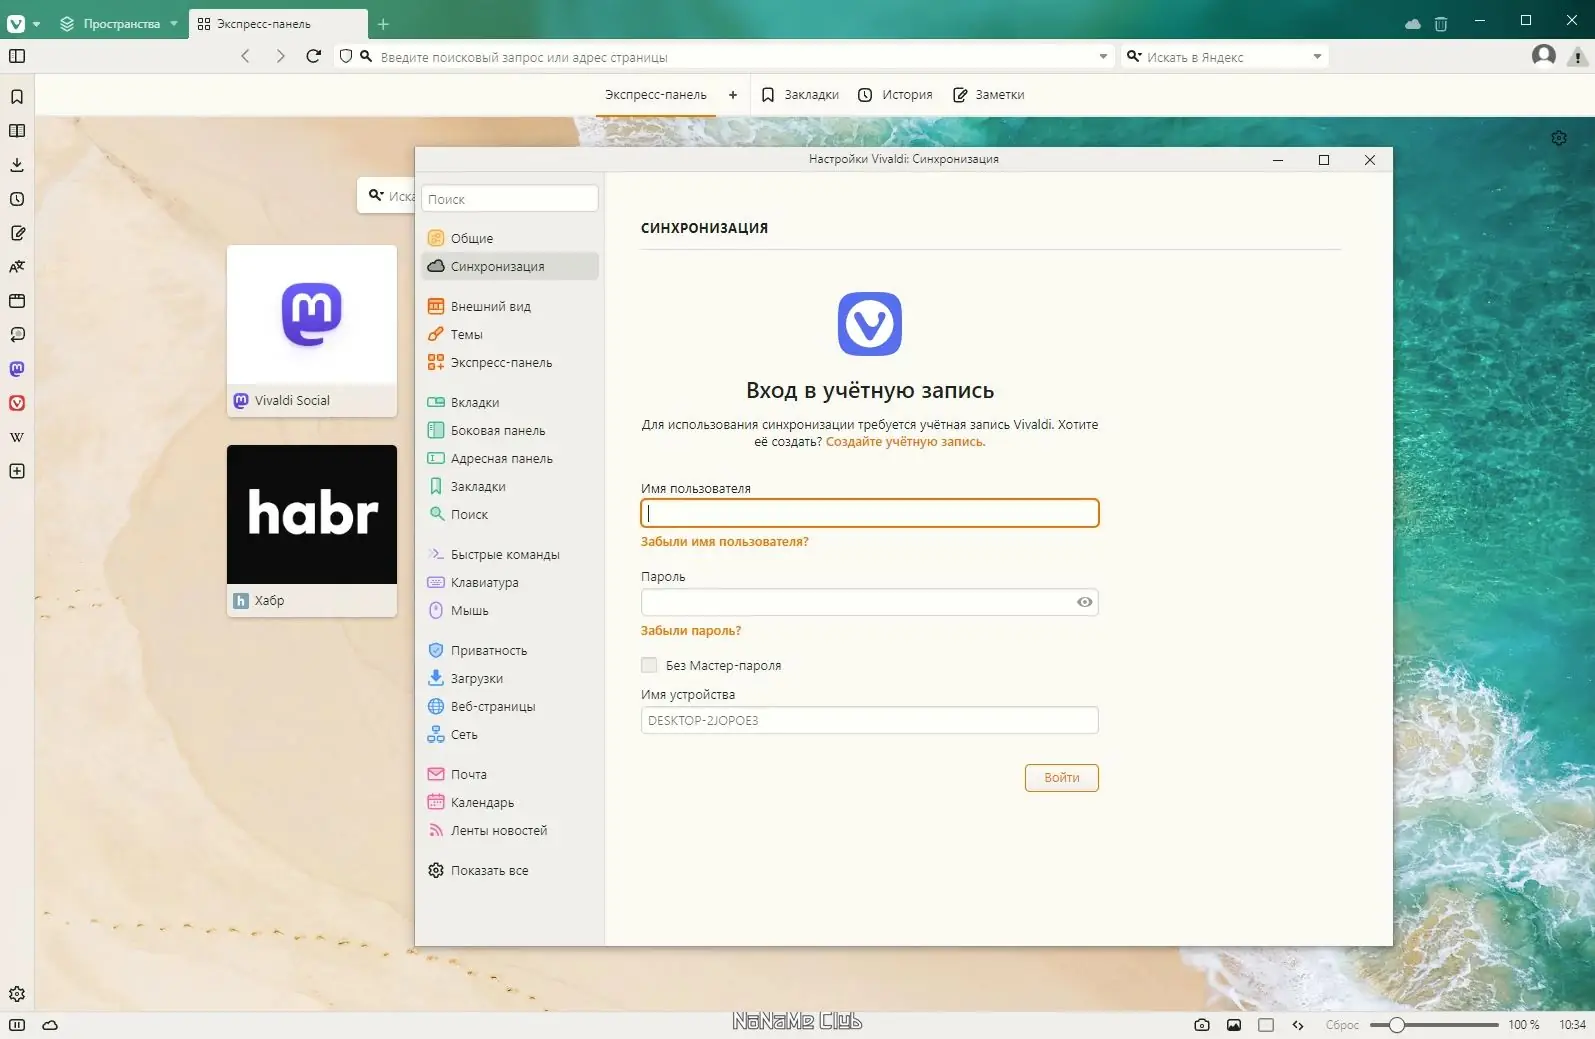
Task: Check the Без Мастер-пароля checkbox
Action: [x=649, y=665]
